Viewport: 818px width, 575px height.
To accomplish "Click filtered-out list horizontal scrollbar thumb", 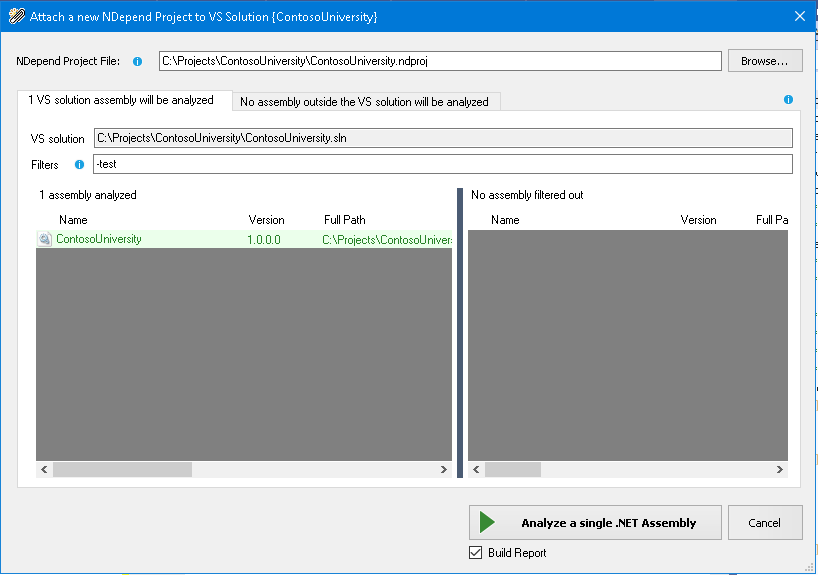I will [513, 470].
